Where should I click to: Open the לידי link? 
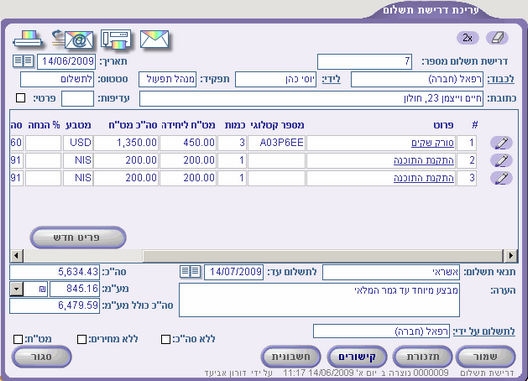coord(331,79)
